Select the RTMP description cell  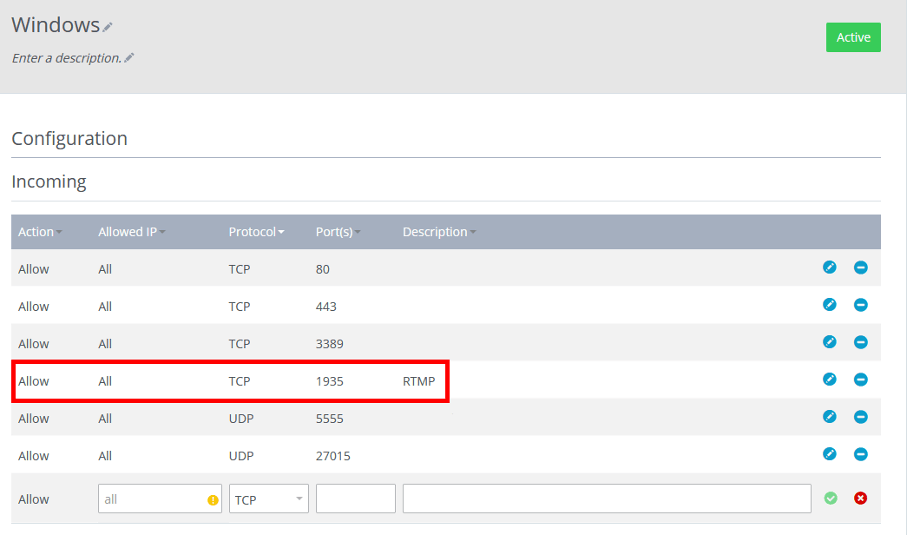(419, 381)
